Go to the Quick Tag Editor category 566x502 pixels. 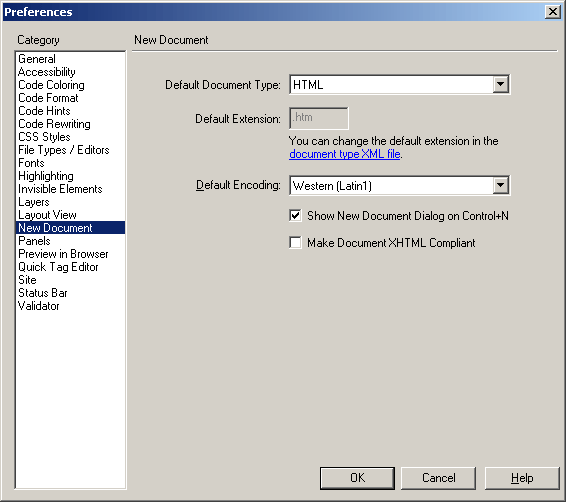pyautogui.click(x=58, y=267)
